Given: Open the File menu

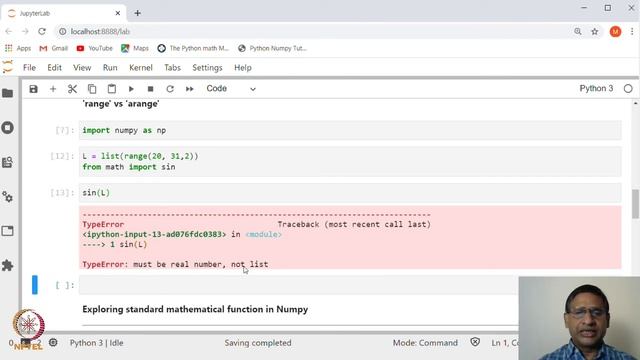Looking at the screenshot, I should (29, 68).
